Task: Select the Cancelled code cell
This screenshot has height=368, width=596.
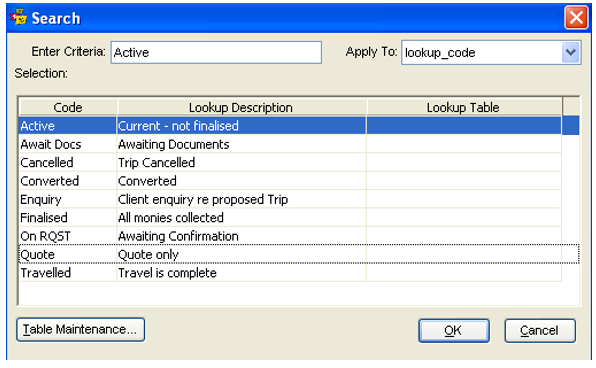Action: click(68, 163)
